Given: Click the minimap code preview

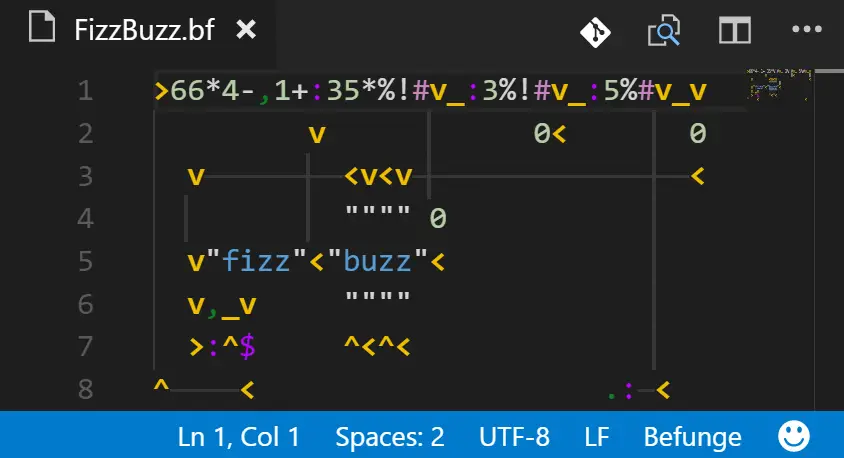Looking at the screenshot, I should pyautogui.click(x=779, y=84).
